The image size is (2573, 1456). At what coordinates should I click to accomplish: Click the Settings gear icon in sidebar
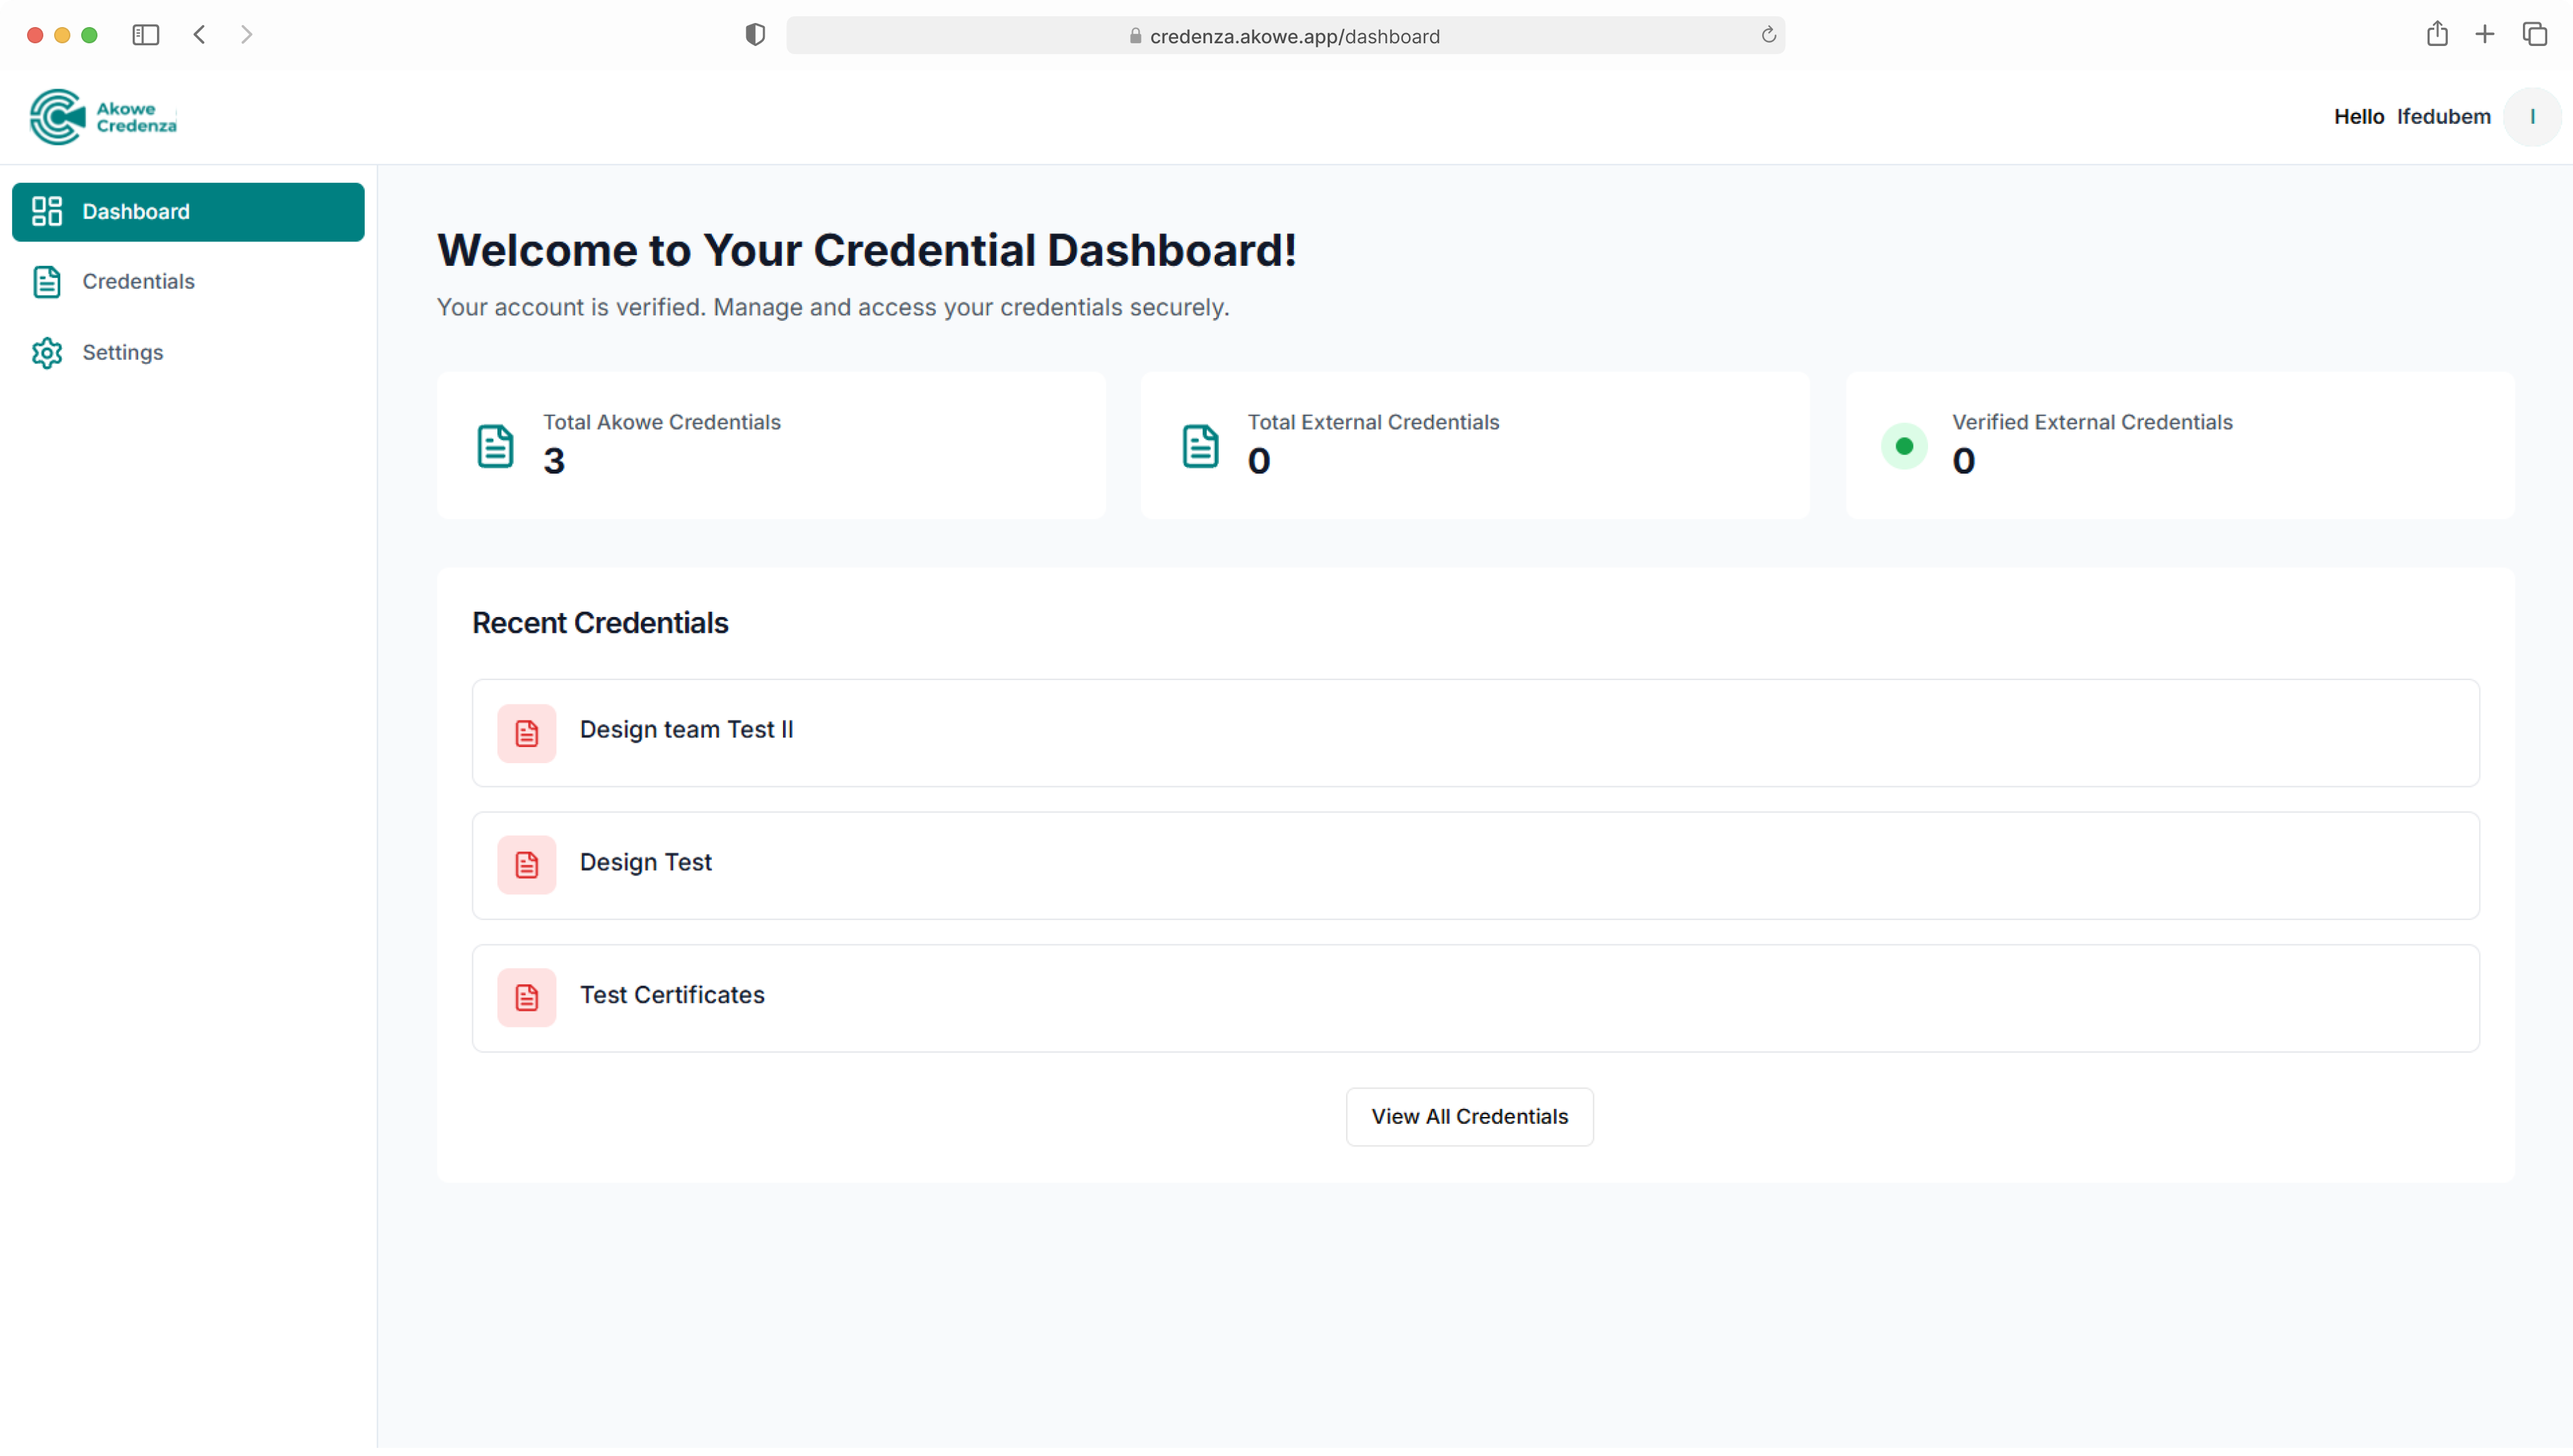point(47,353)
